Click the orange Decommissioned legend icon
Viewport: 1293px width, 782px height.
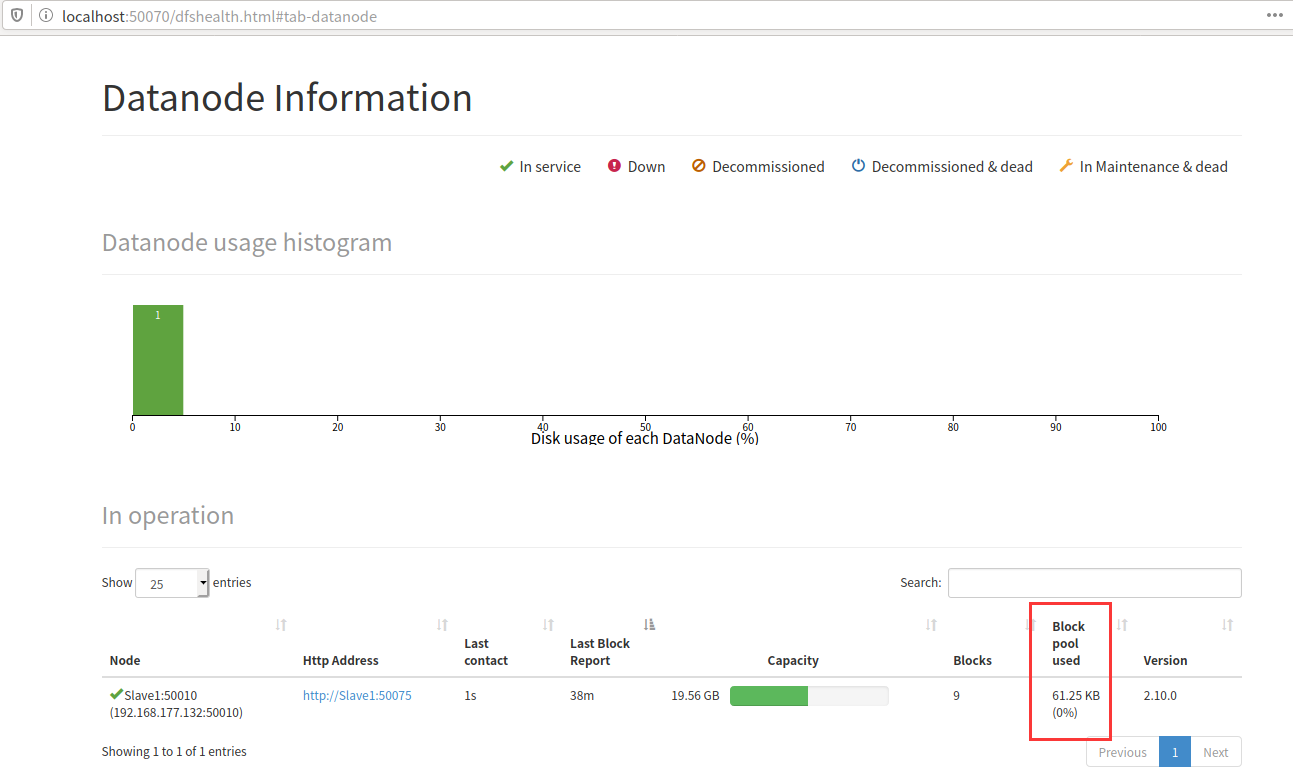pos(699,166)
